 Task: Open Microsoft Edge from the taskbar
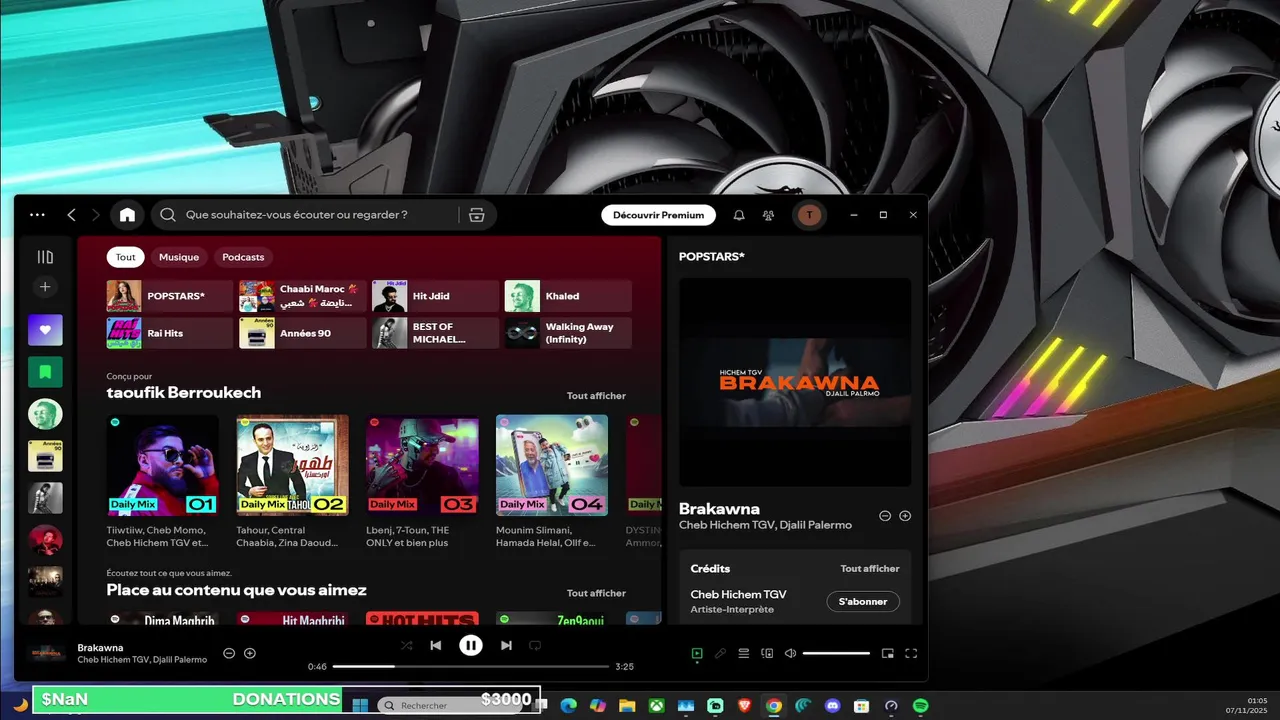[568, 706]
